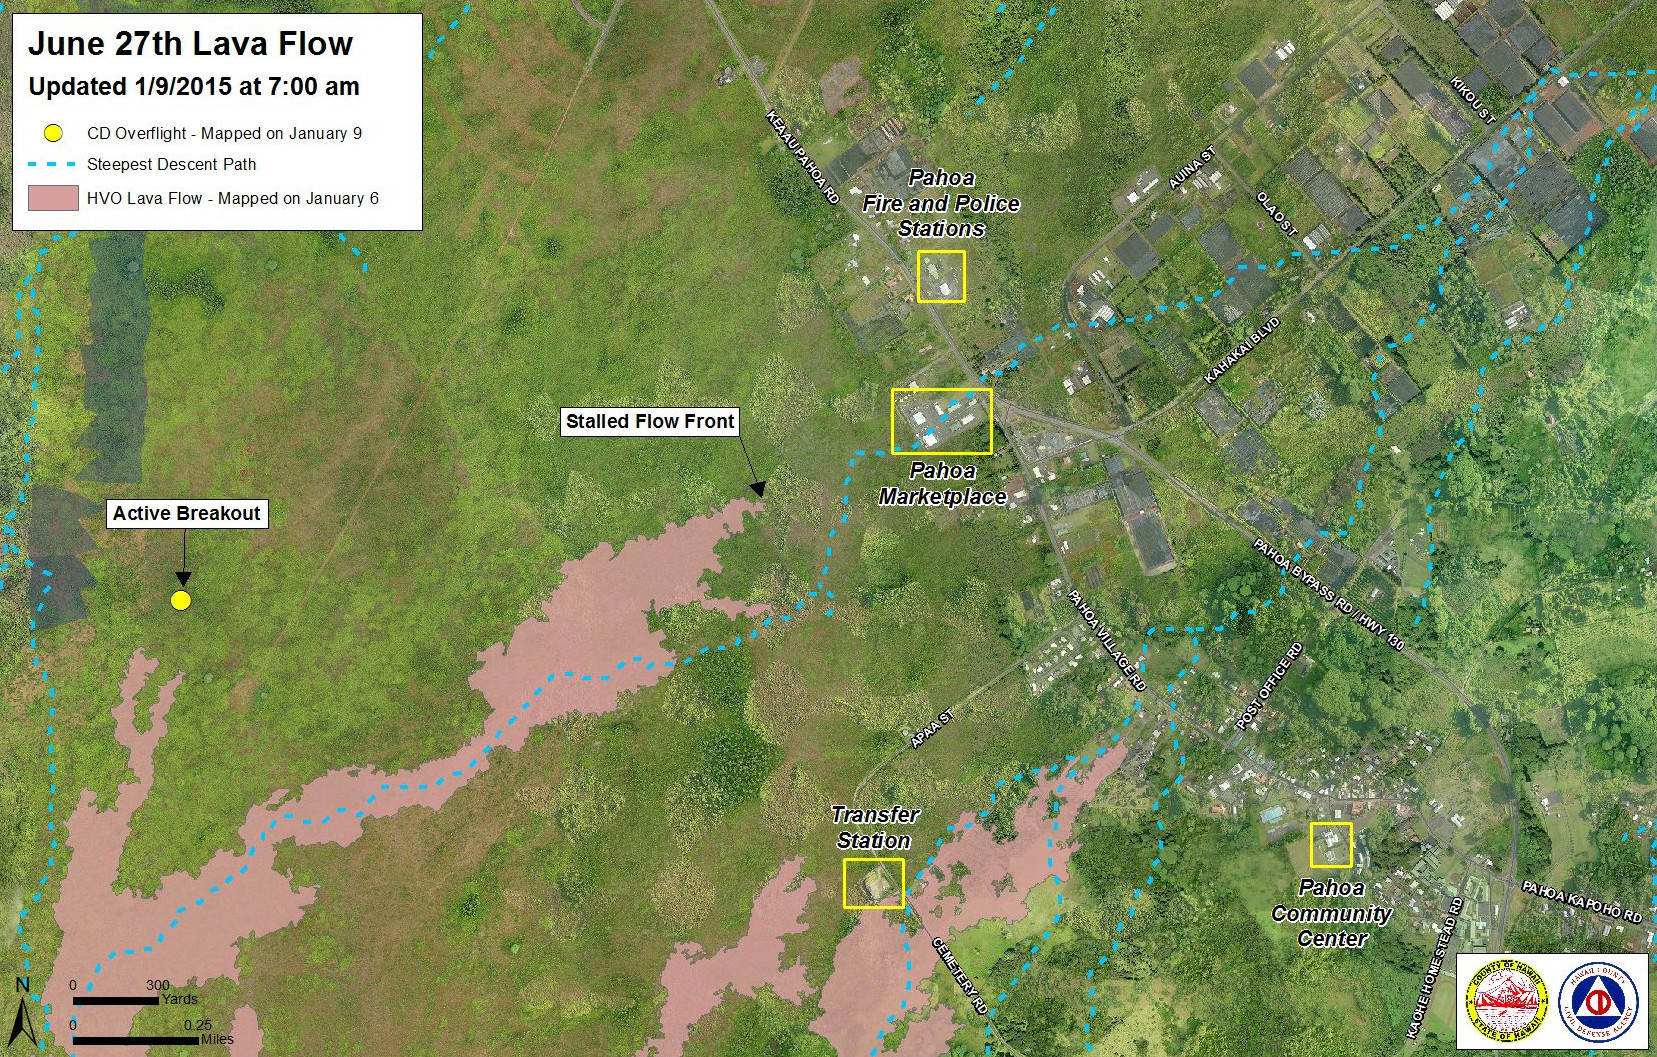Click the County of Hawaii seal logo
Viewport: 1657px width, 1057px height.
click(x=1505, y=1003)
